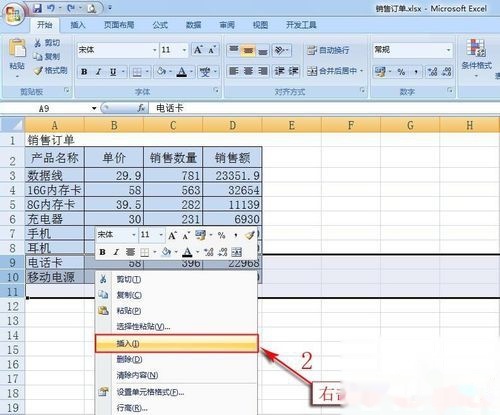Click the font color A in ribbon
This screenshot has width=500, height=415.
click(x=182, y=72)
